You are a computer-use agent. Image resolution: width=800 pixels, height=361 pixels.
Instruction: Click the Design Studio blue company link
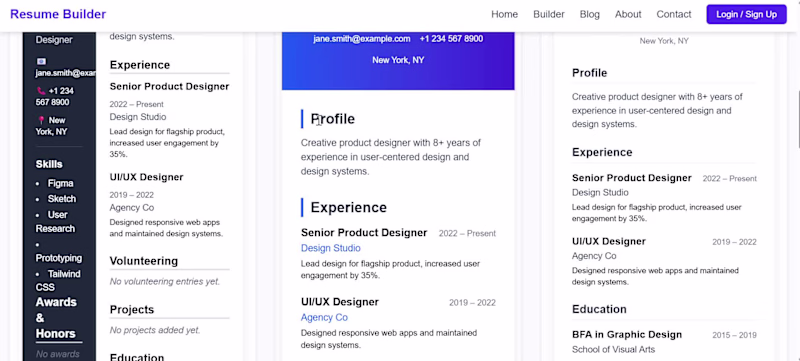tap(331, 248)
